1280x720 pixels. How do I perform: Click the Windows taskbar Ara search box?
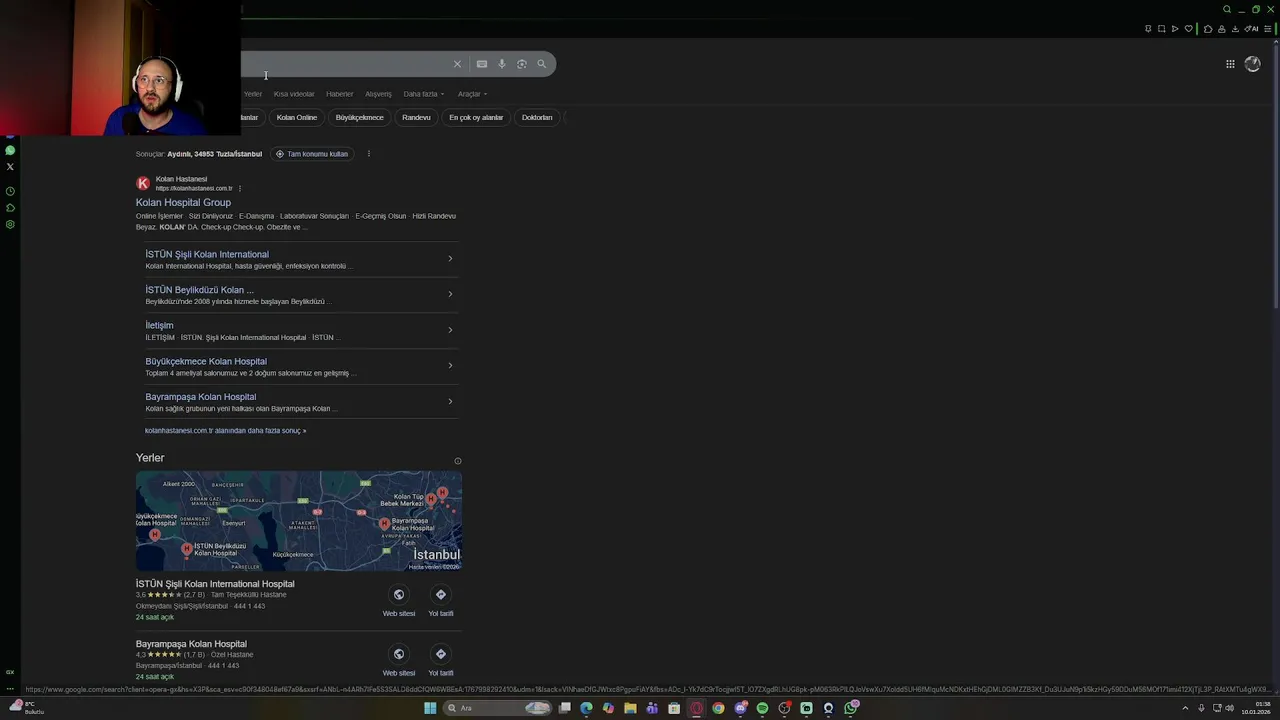(498, 708)
